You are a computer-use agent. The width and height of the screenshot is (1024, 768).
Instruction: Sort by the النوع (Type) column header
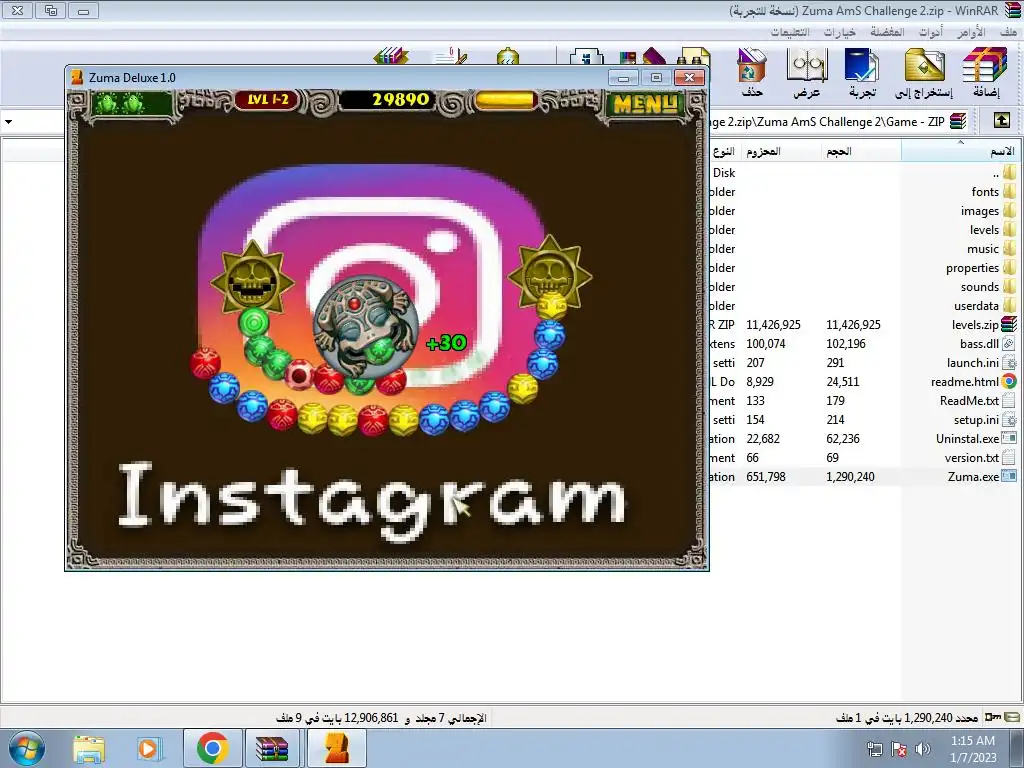pos(724,152)
